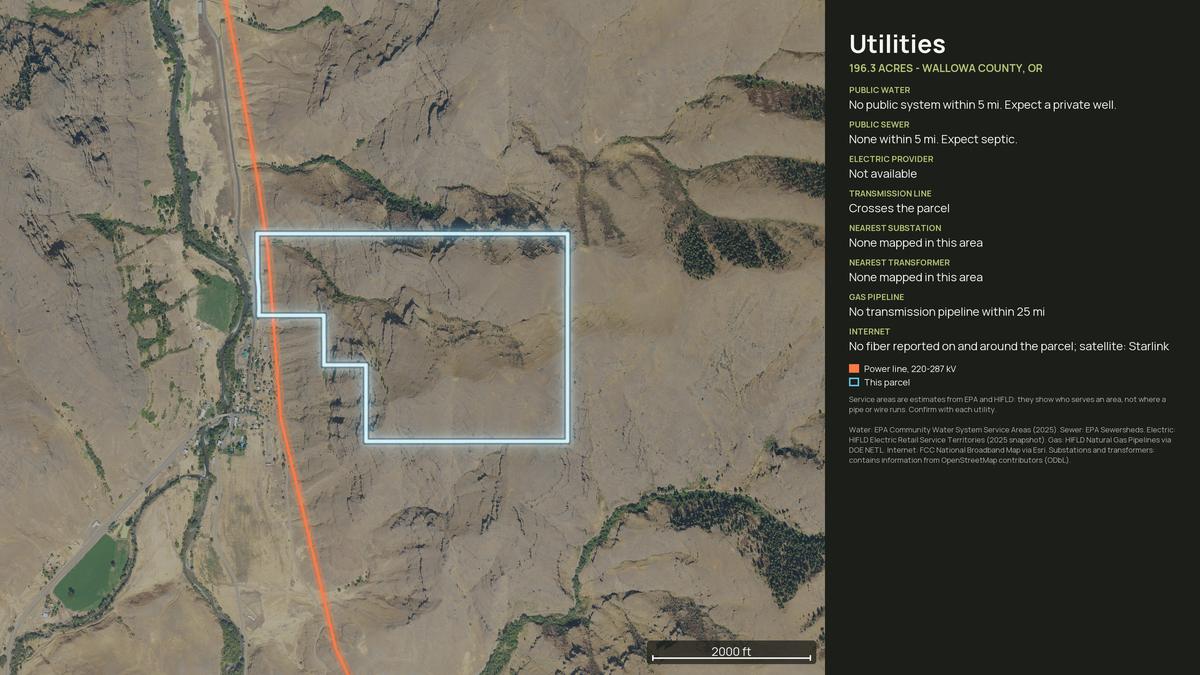Viewport: 1200px width, 675px height.
Task: Click the PUBLIC SEWER label
Action: coord(879,124)
